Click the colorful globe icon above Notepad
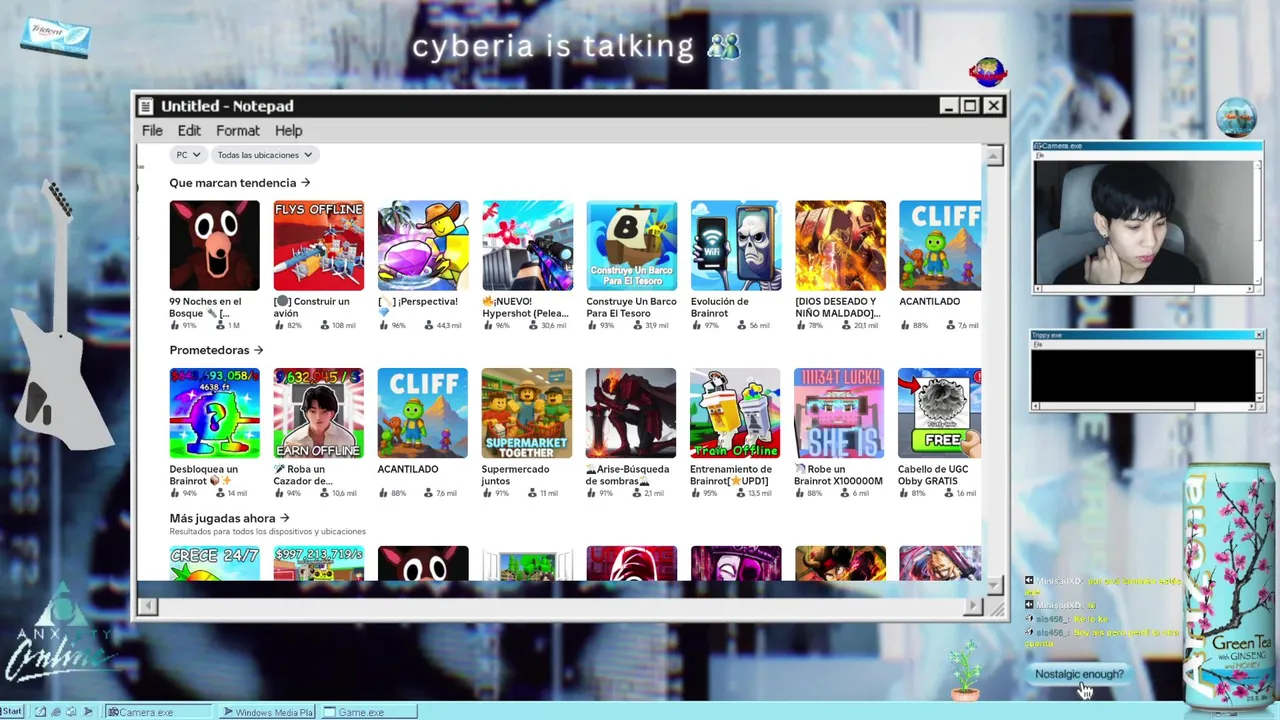The height and width of the screenshot is (720, 1280). (988, 72)
